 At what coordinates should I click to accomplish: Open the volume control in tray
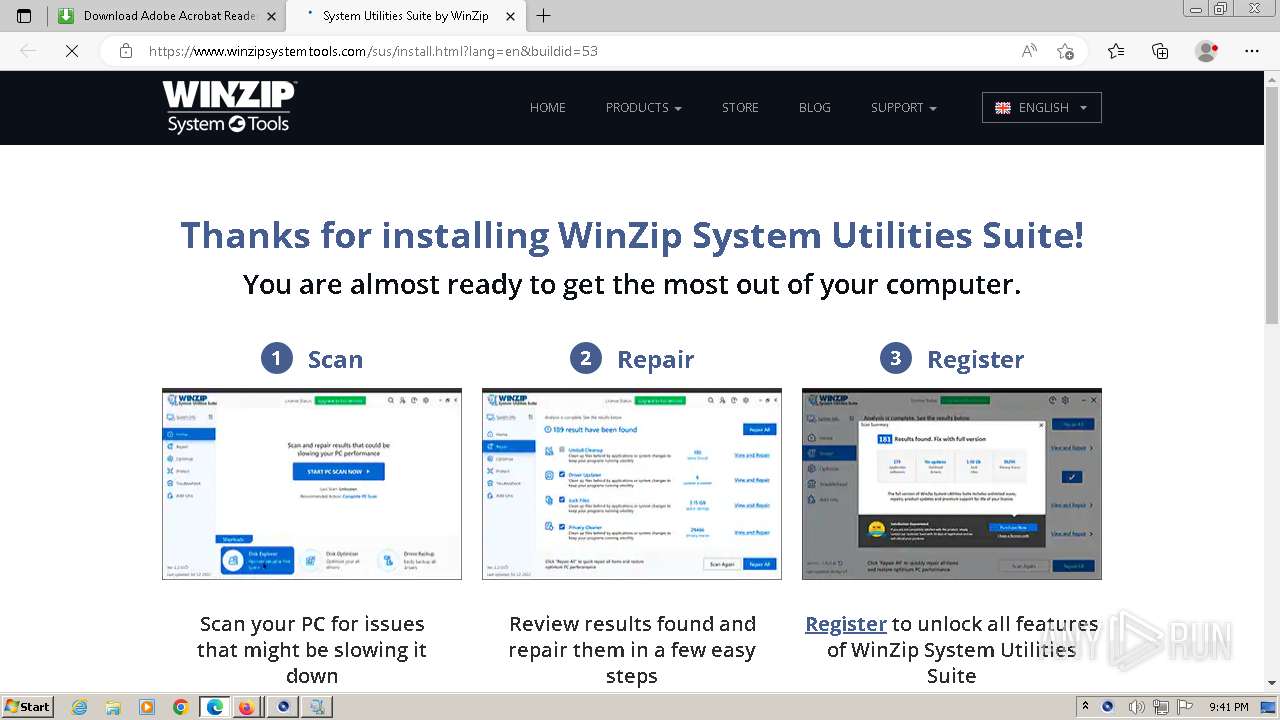(1136, 707)
